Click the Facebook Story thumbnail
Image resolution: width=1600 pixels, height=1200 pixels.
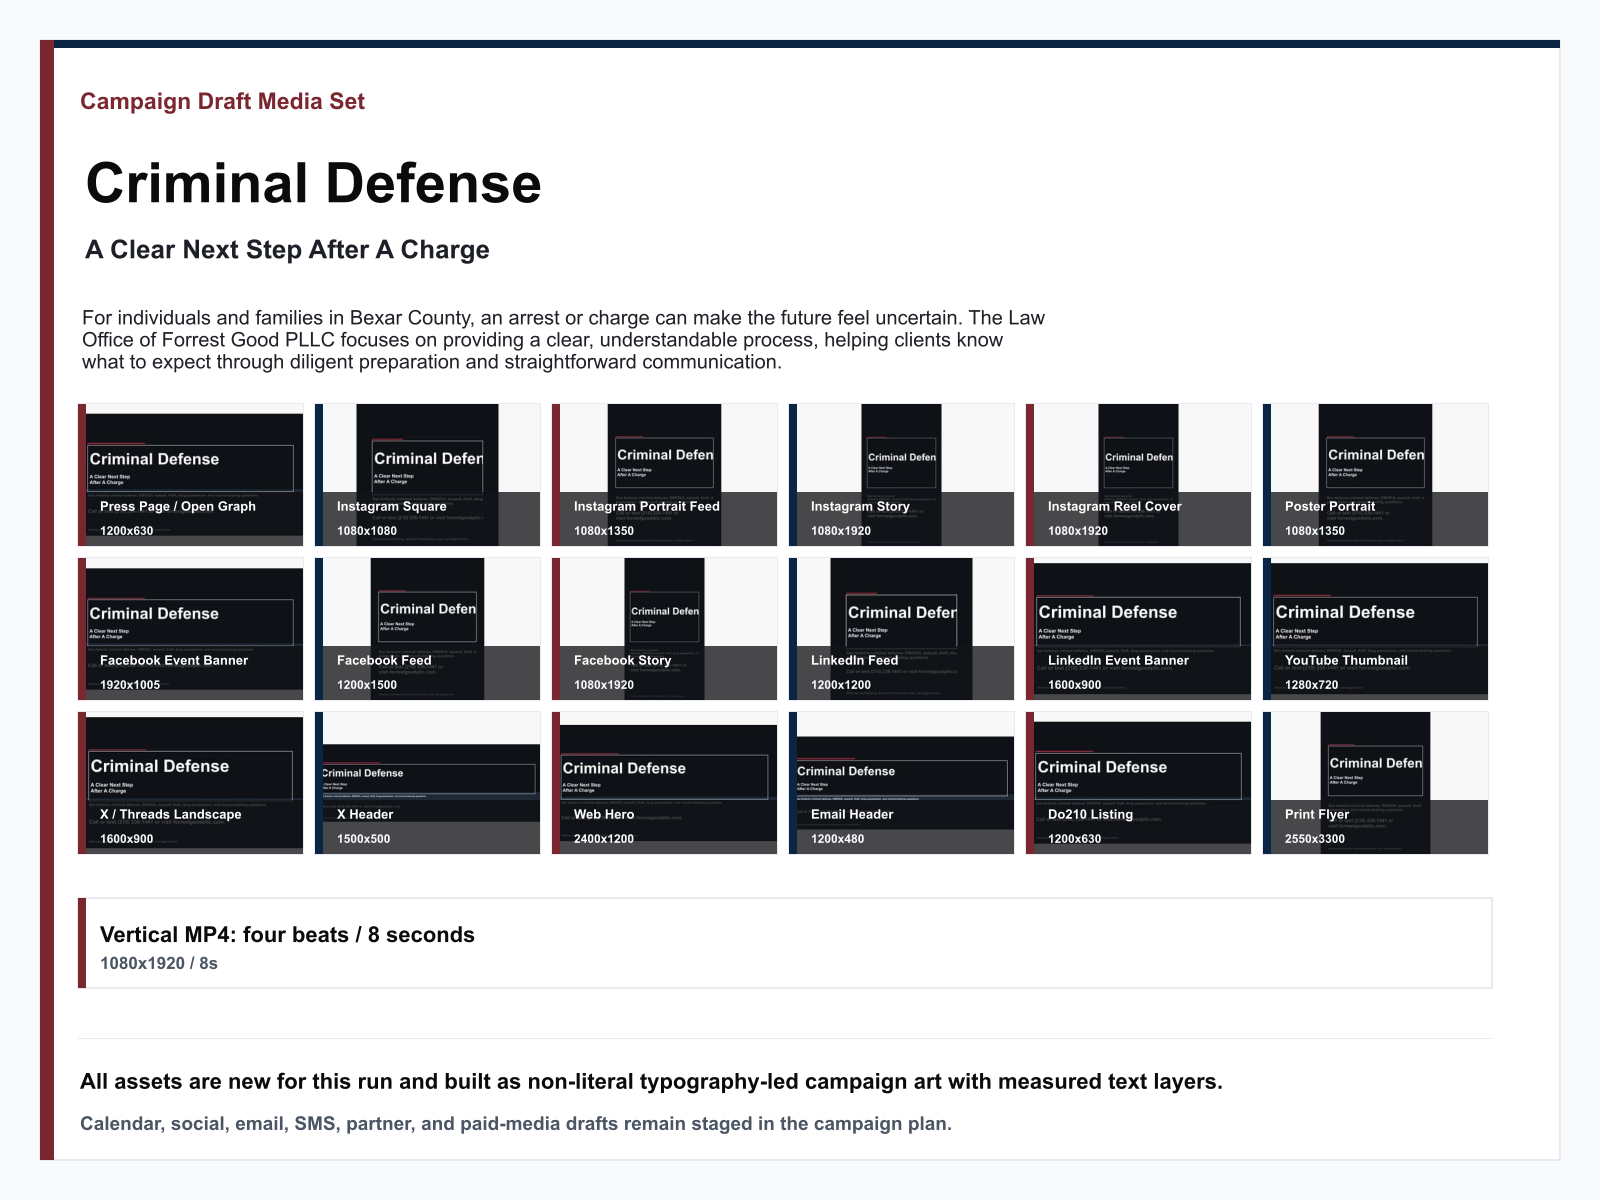coord(665,629)
